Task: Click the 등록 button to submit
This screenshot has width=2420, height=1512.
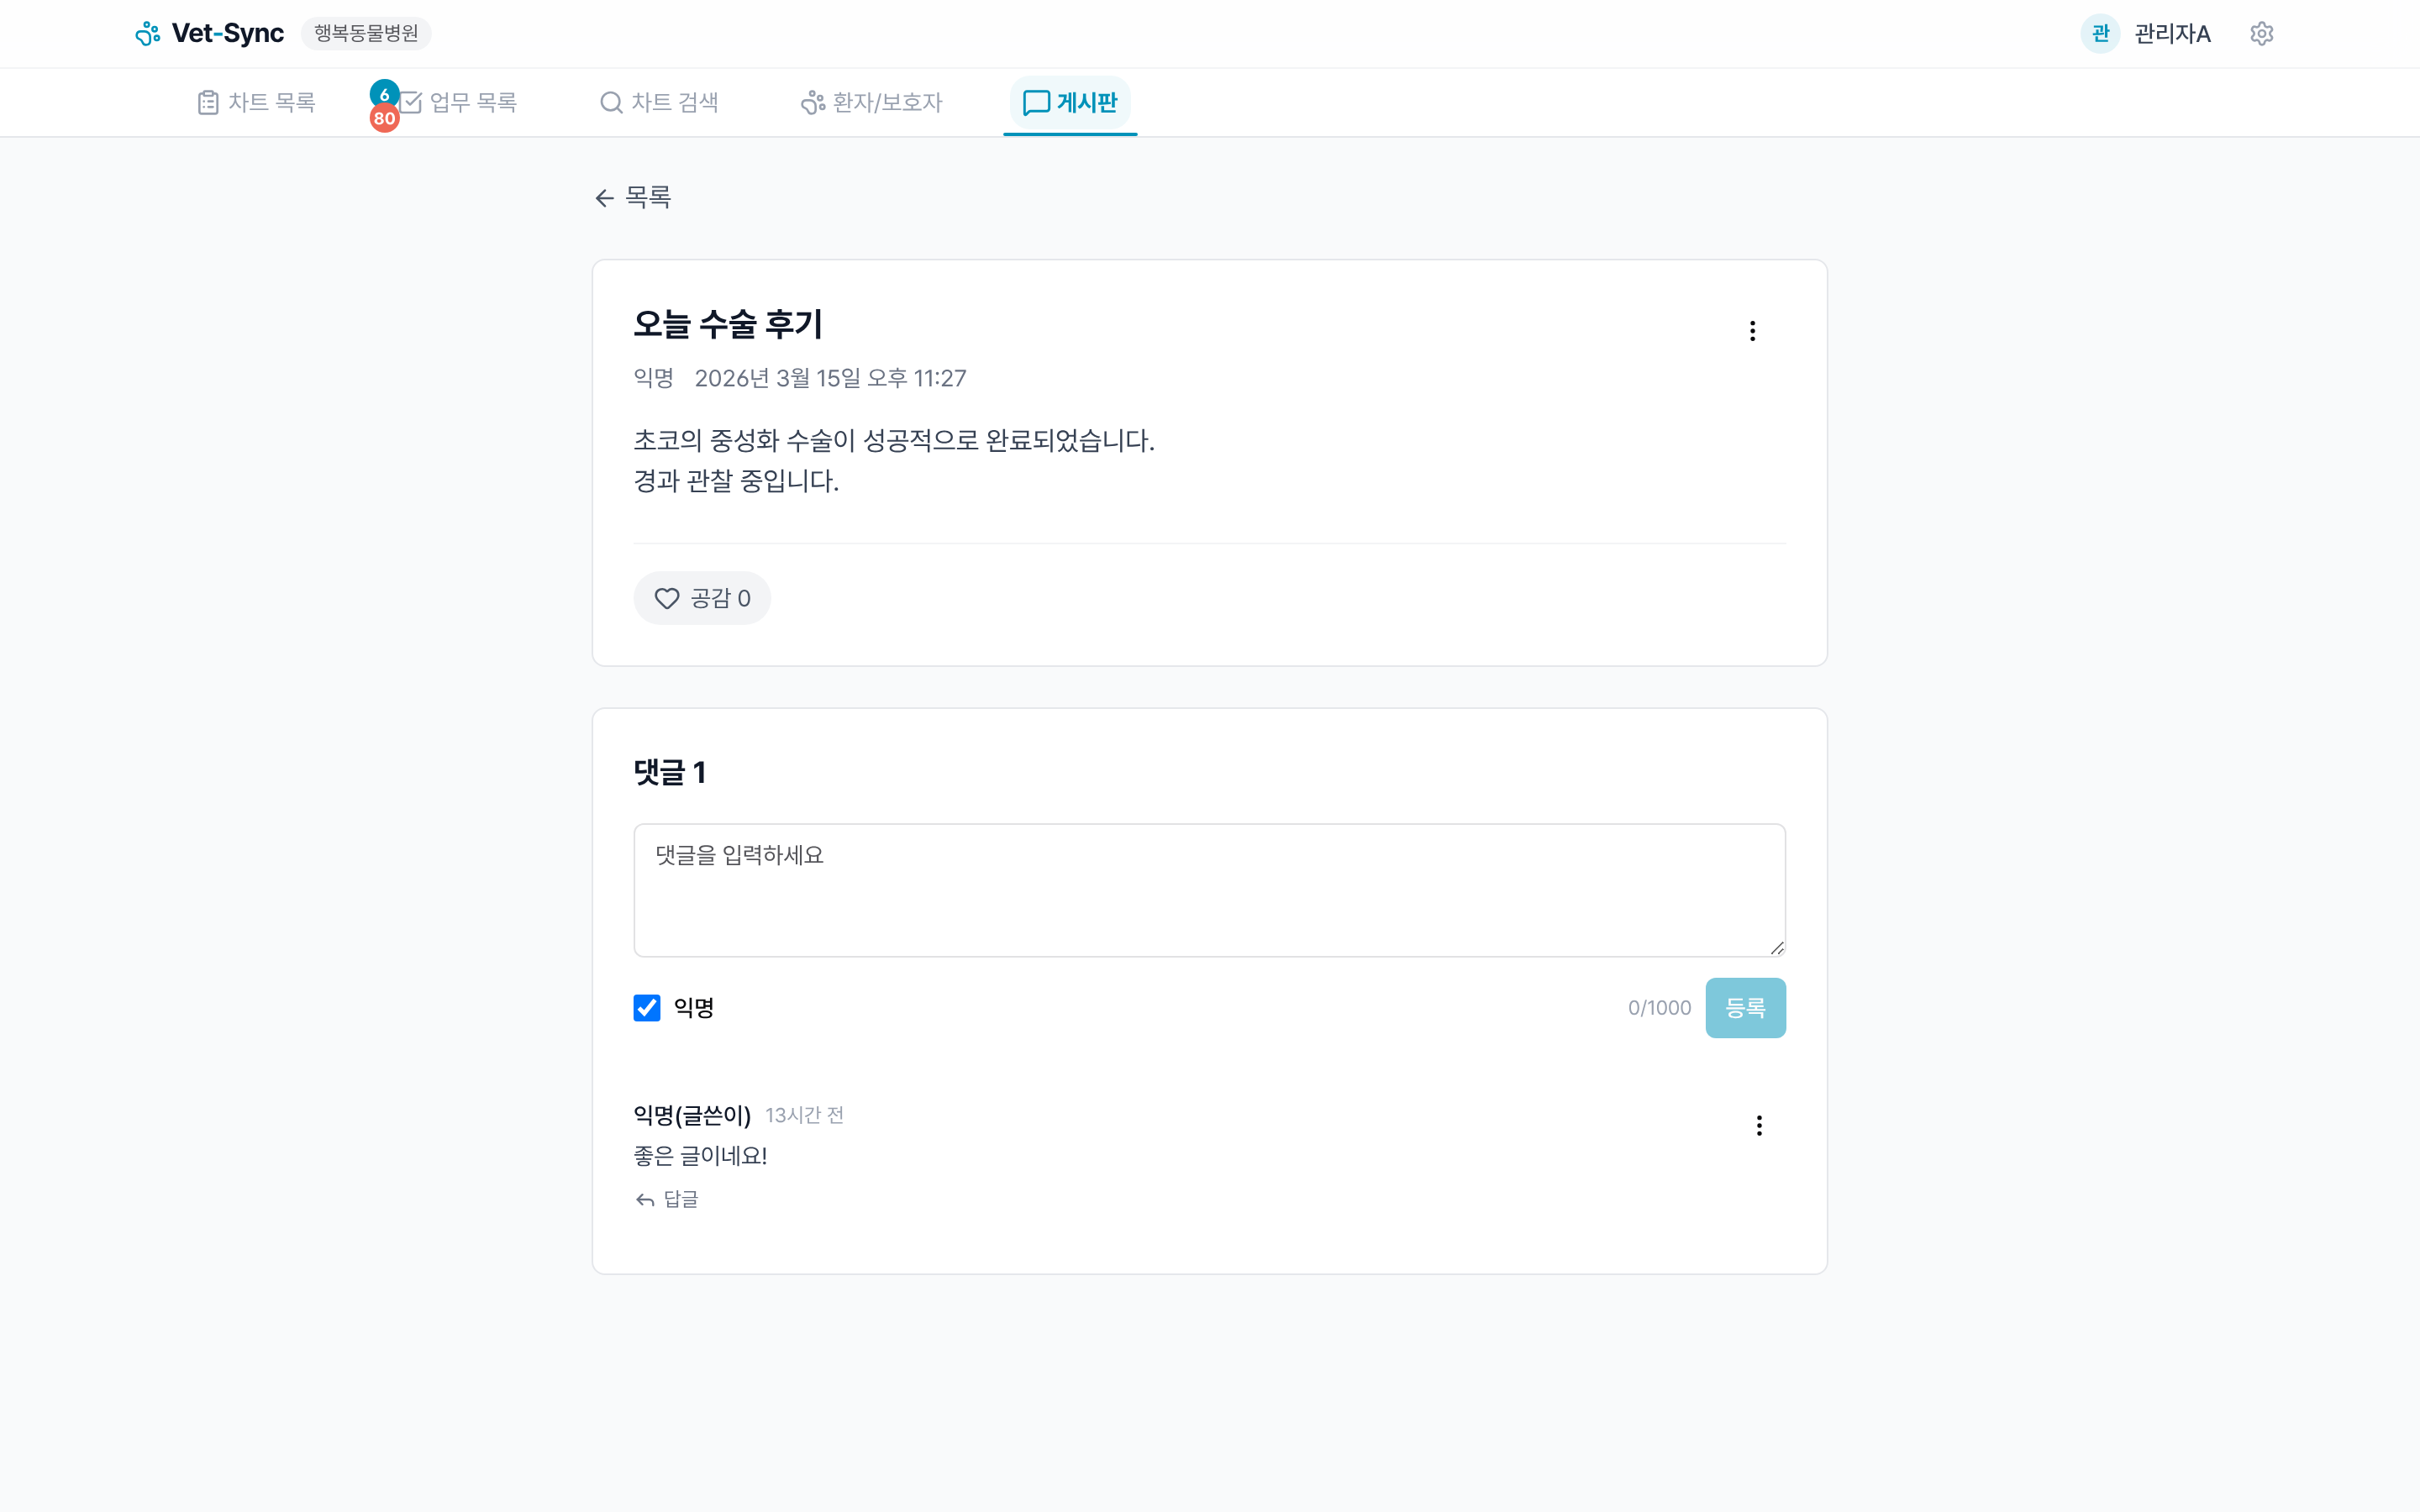Action: tap(1746, 1008)
